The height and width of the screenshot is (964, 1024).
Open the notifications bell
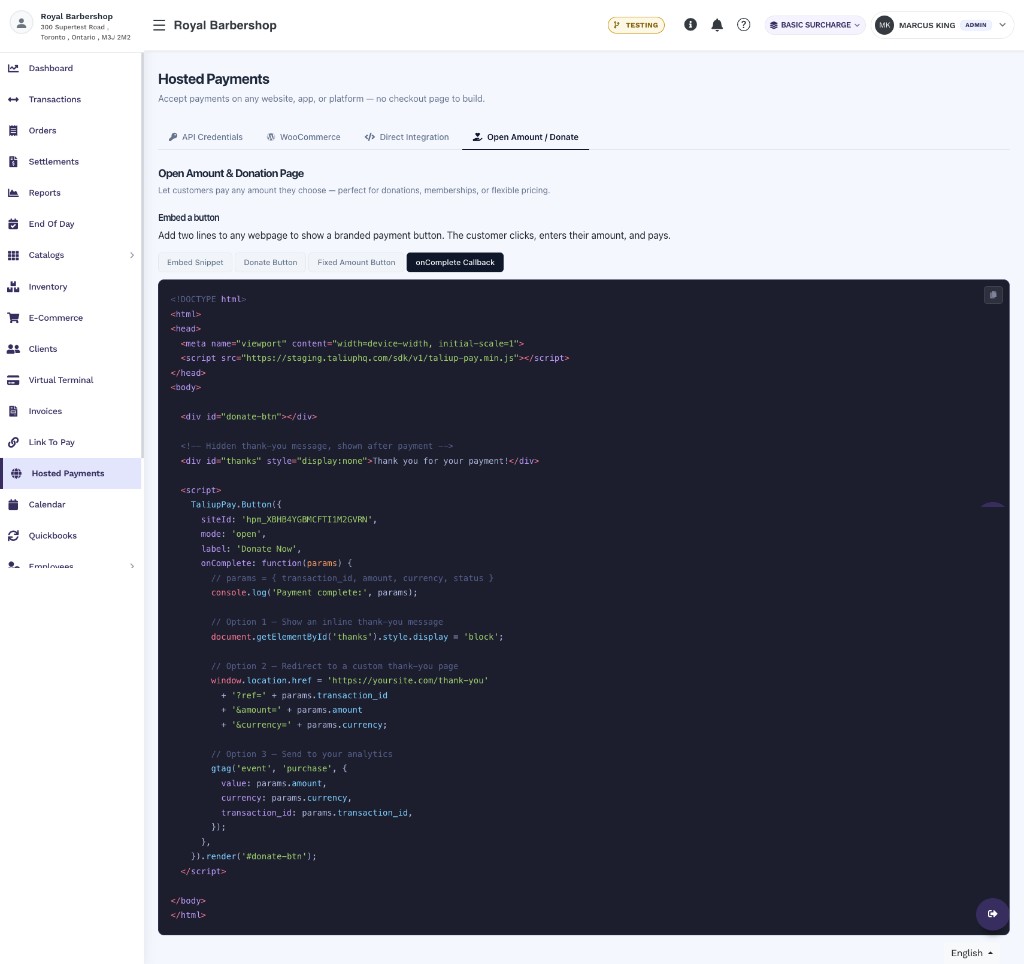point(717,25)
